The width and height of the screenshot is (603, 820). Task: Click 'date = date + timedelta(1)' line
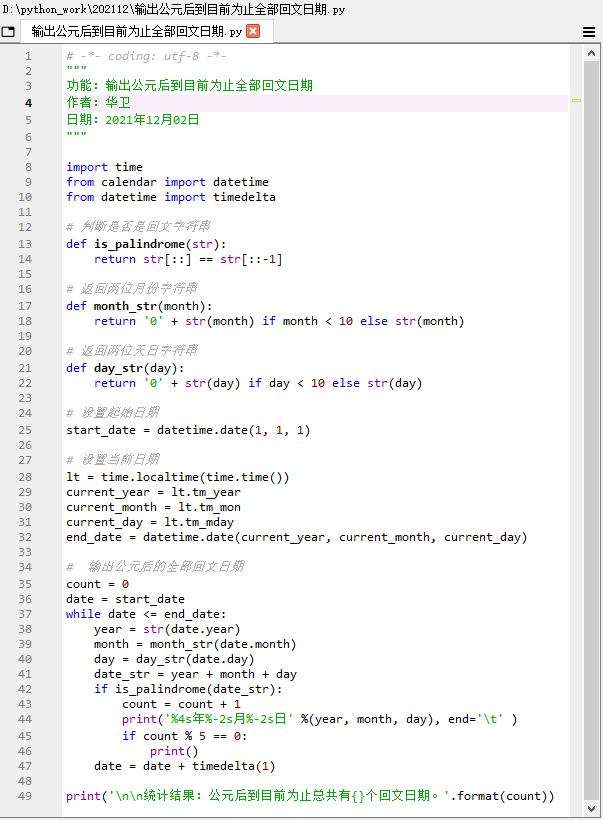(x=185, y=766)
